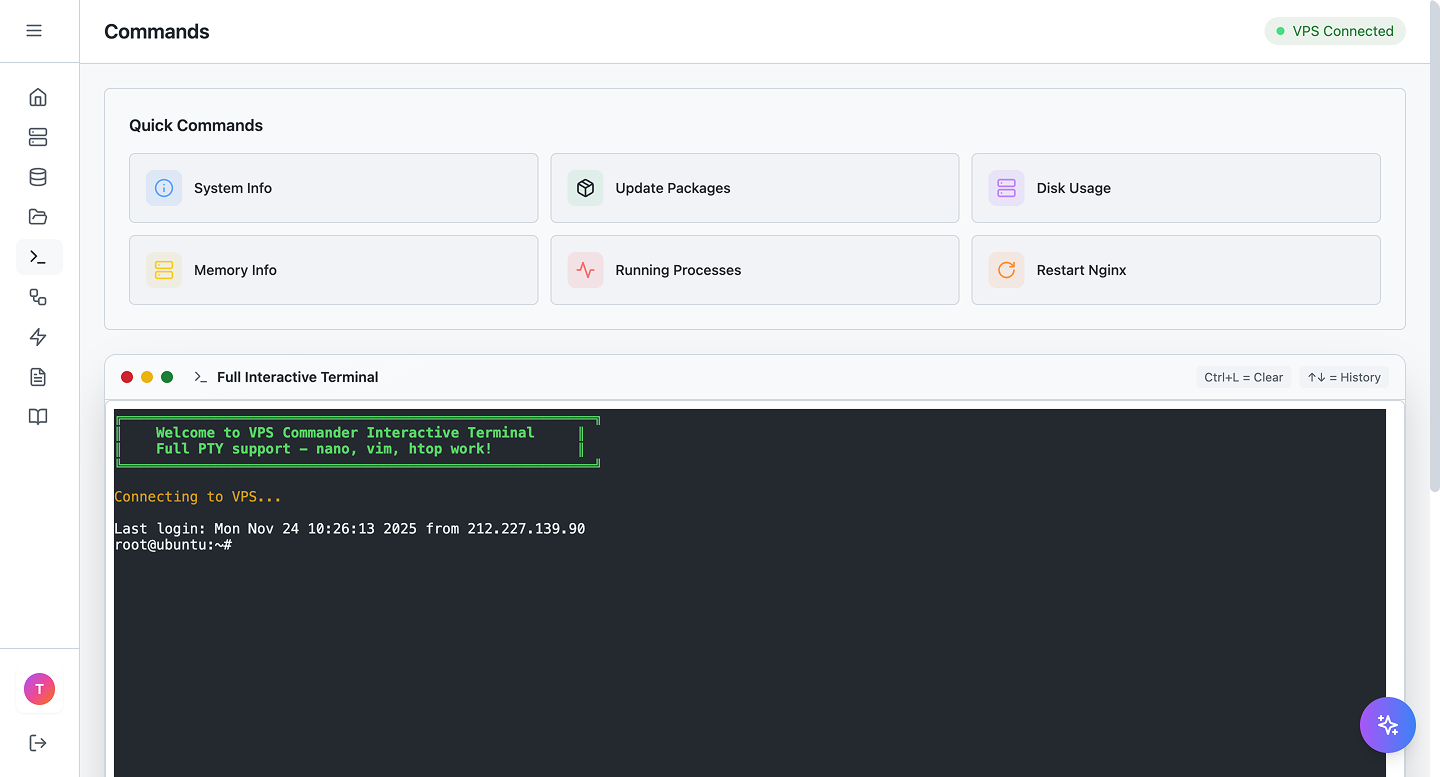Open the logs document icon in sidebar
1440x777 pixels.
(37, 377)
